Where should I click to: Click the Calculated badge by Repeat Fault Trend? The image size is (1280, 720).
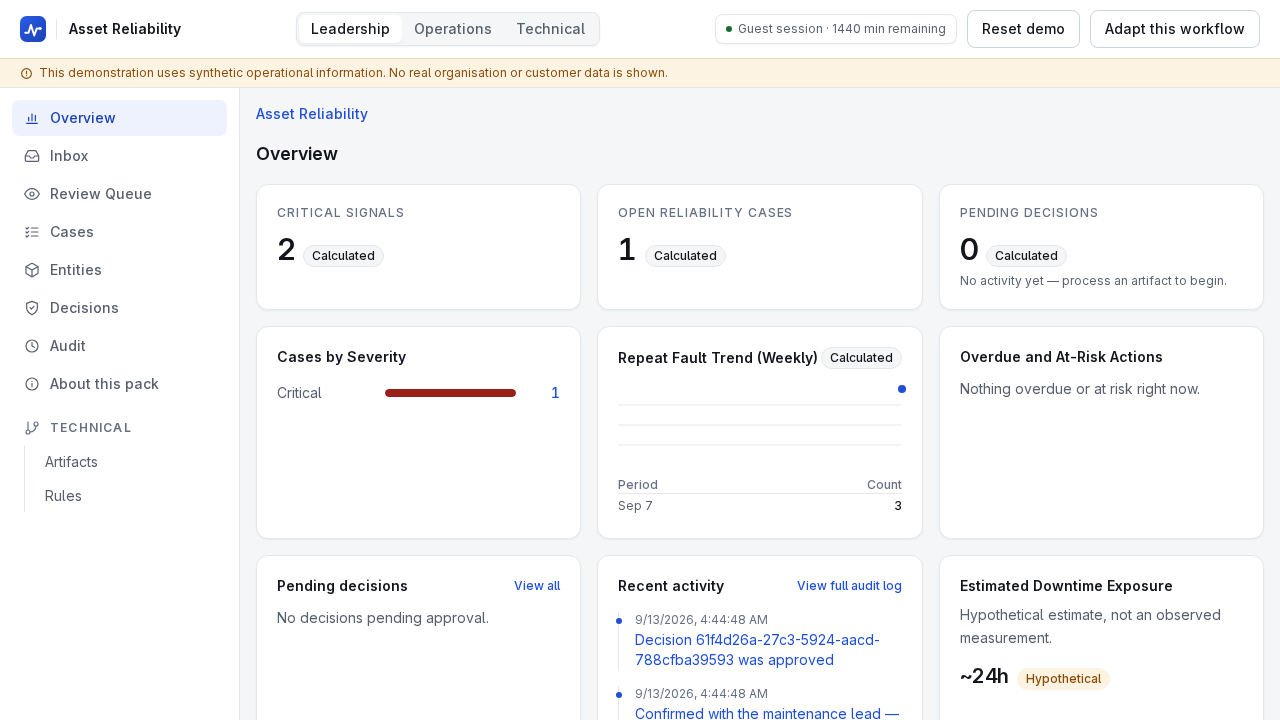click(x=861, y=358)
